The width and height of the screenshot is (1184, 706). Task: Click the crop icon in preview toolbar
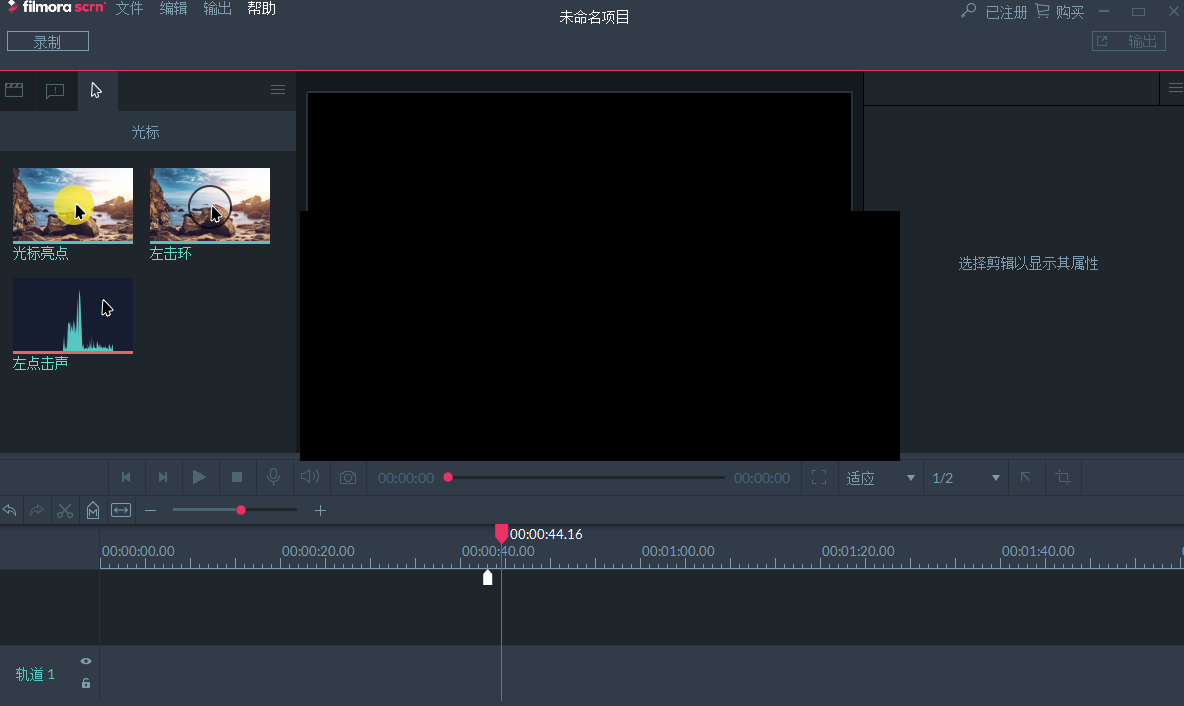coord(1063,478)
